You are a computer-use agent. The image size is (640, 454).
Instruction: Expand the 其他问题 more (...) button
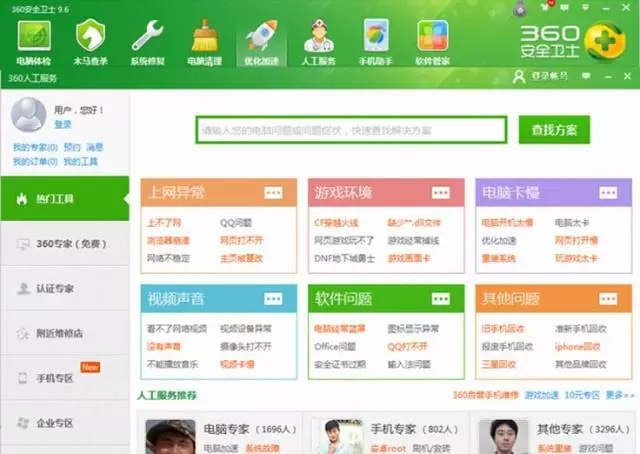pos(608,299)
